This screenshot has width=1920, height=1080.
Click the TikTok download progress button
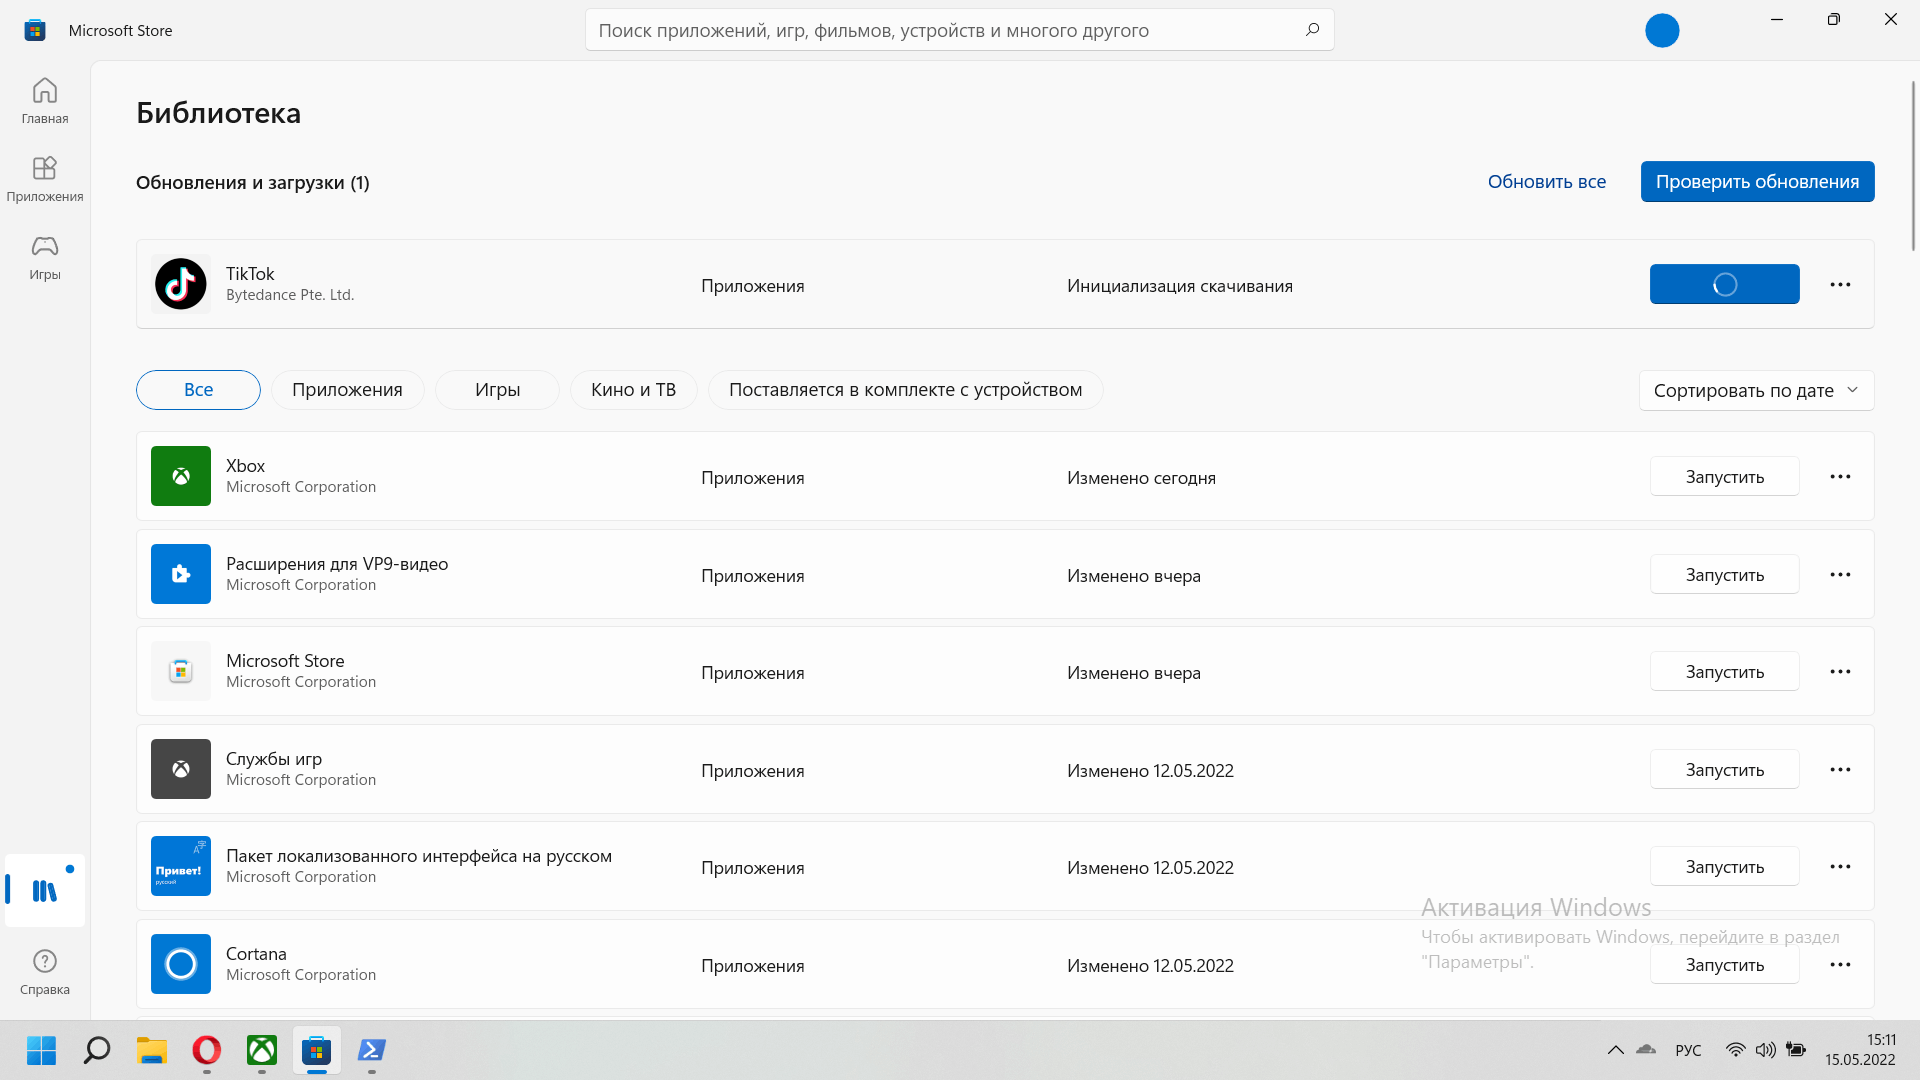tap(1724, 285)
